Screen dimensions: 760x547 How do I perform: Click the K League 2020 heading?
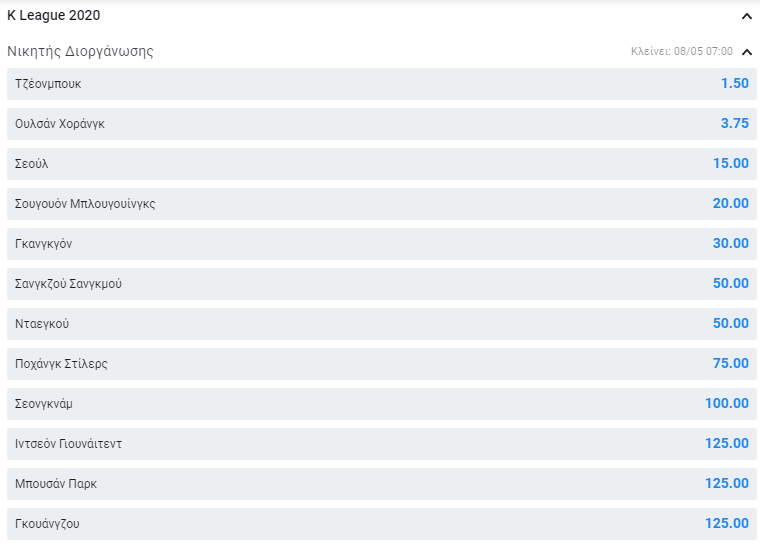pyautogui.click(x=53, y=16)
